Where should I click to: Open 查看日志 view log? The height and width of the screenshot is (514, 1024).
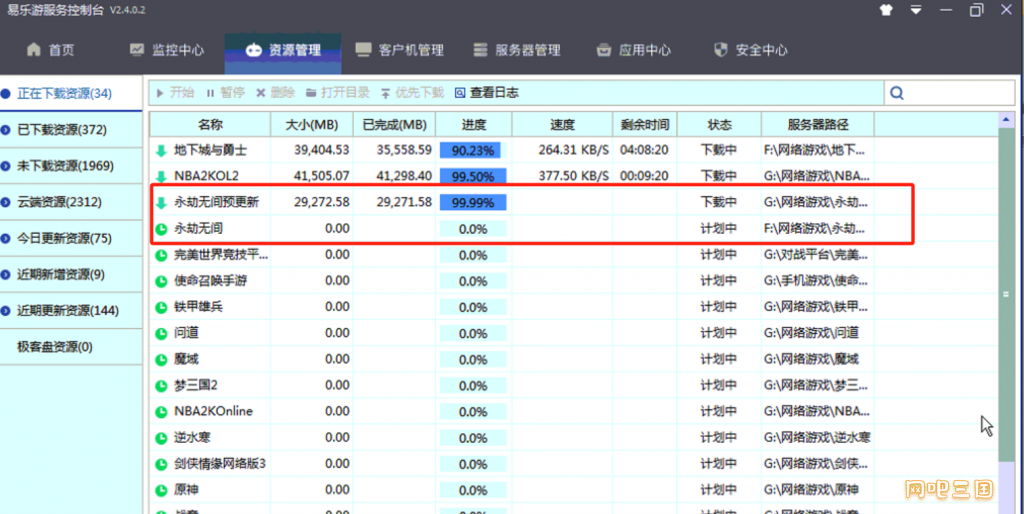point(487,93)
